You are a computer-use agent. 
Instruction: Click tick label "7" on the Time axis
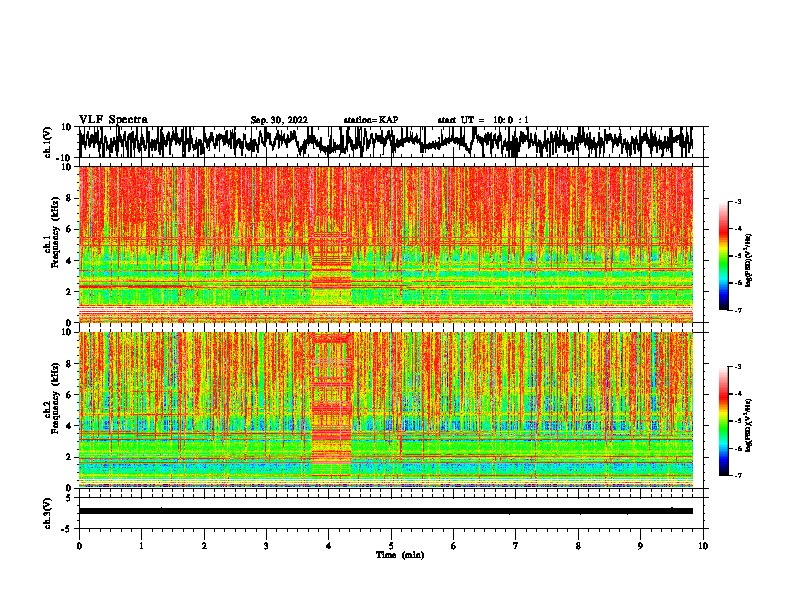pyautogui.click(x=516, y=546)
